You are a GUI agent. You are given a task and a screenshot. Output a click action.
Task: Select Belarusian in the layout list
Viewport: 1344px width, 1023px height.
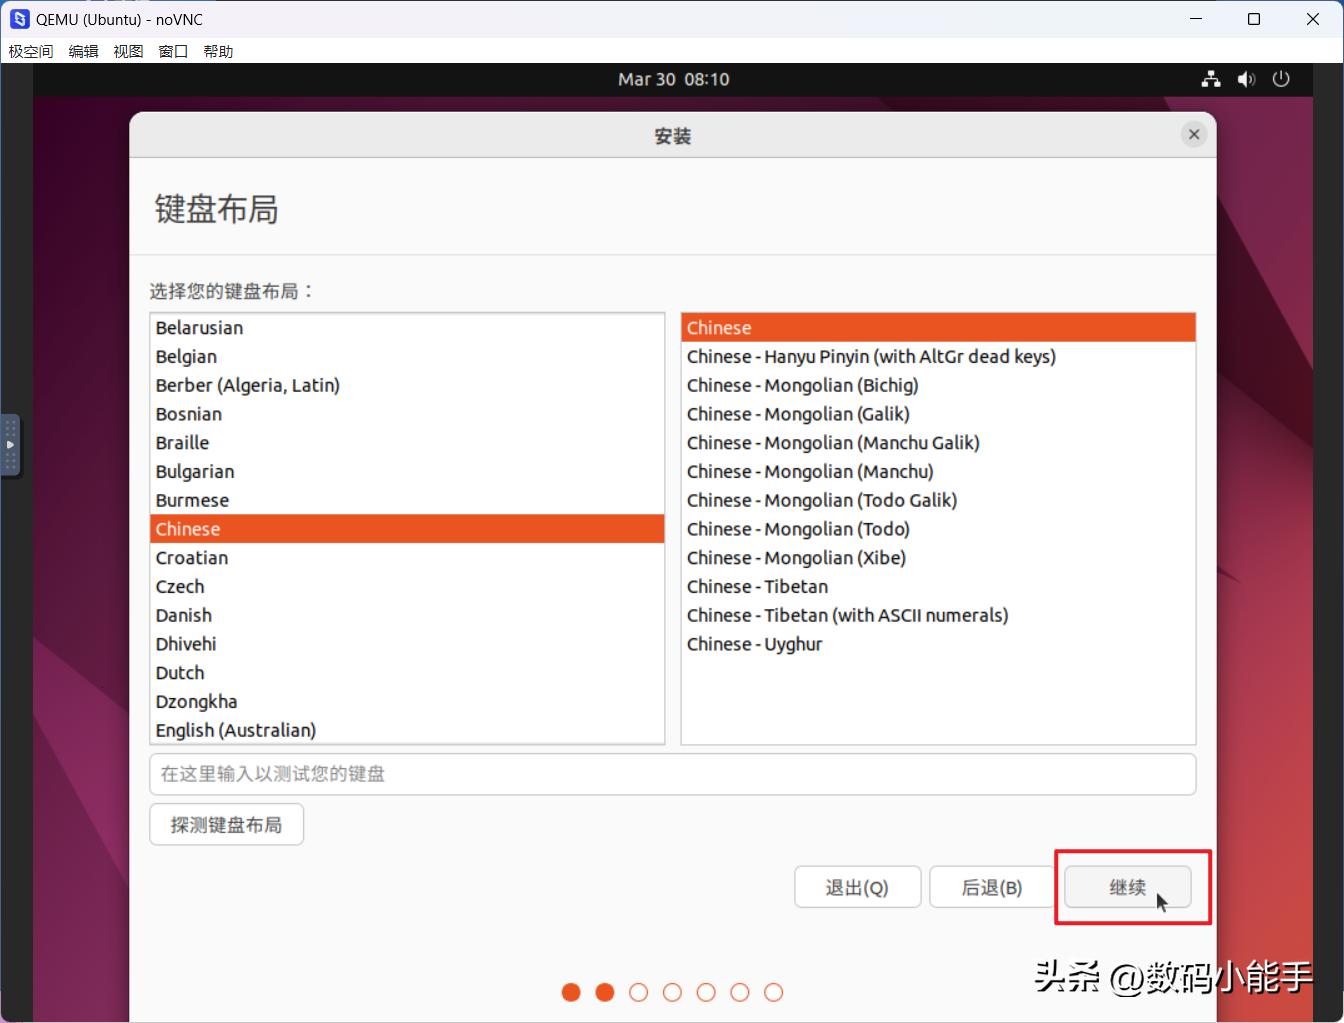(x=408, y=328)
